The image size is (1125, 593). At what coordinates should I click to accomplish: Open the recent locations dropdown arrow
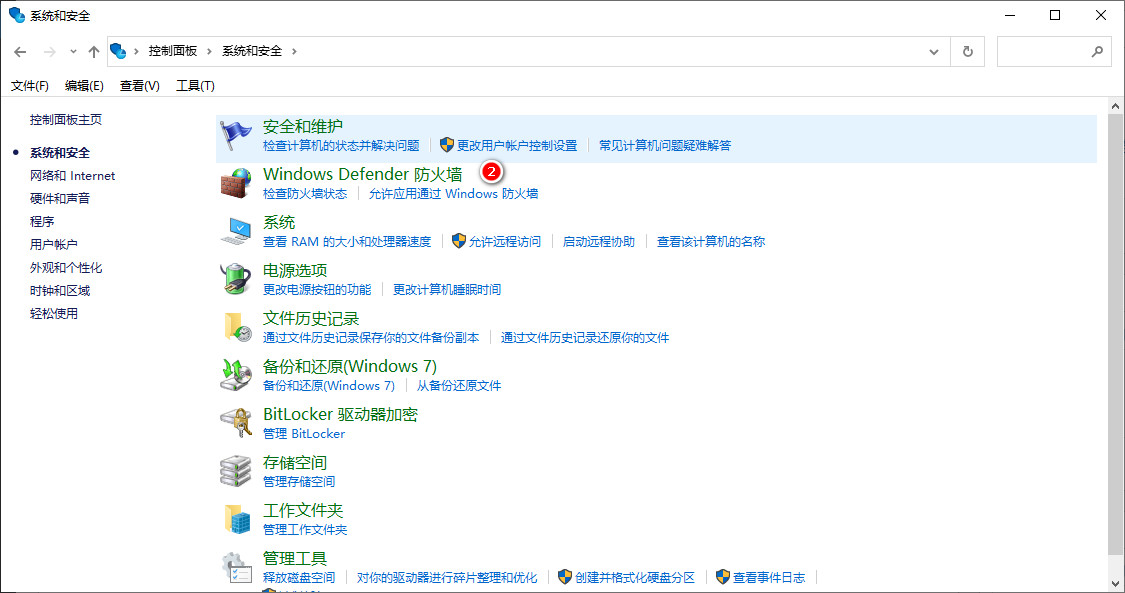click(x=73, y=52)
